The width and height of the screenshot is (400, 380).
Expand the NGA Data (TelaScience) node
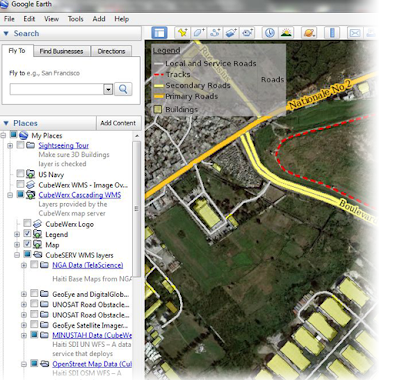24,266
